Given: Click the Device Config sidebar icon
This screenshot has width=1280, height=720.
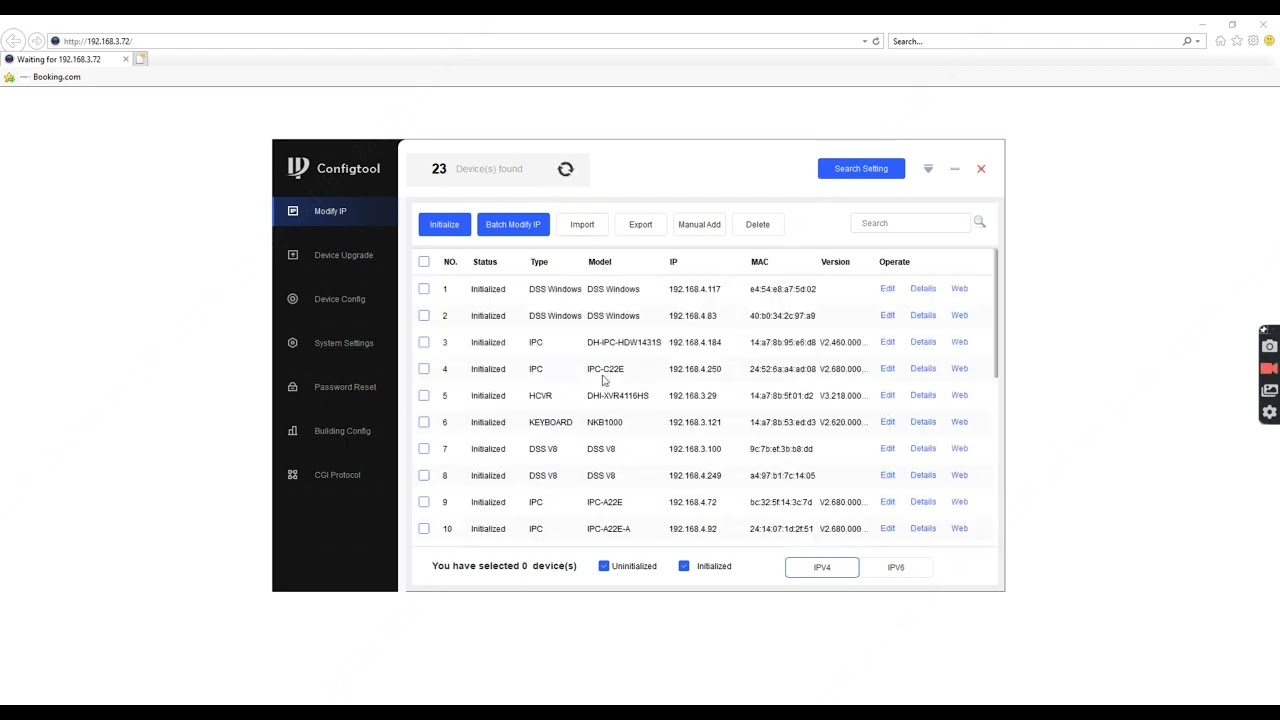Looking at the screenshot, I should click(x=293, y=299).
